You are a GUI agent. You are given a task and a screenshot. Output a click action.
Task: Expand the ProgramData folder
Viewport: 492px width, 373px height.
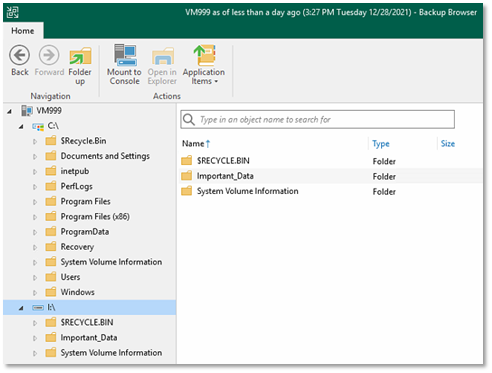[x=35, y=232]
